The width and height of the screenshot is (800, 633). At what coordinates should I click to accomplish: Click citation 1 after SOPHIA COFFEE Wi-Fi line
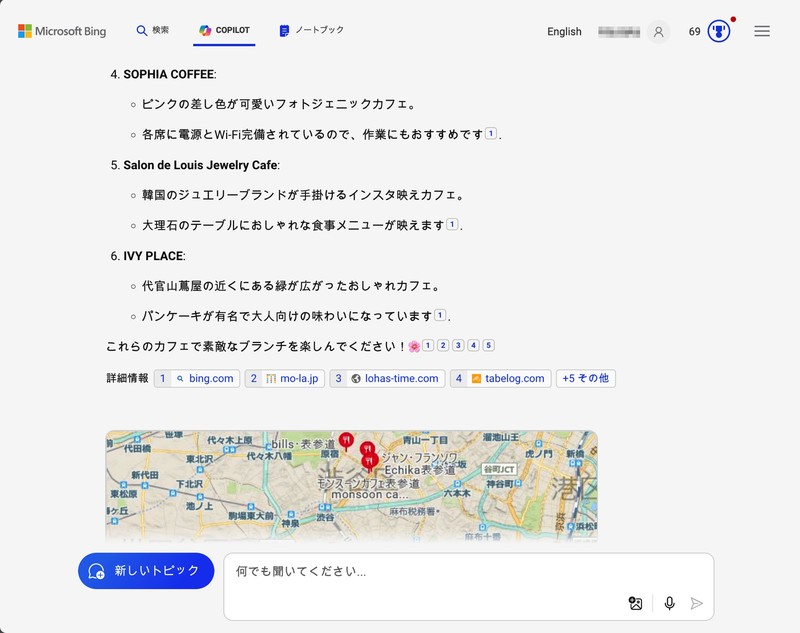[x=490, y=134]
